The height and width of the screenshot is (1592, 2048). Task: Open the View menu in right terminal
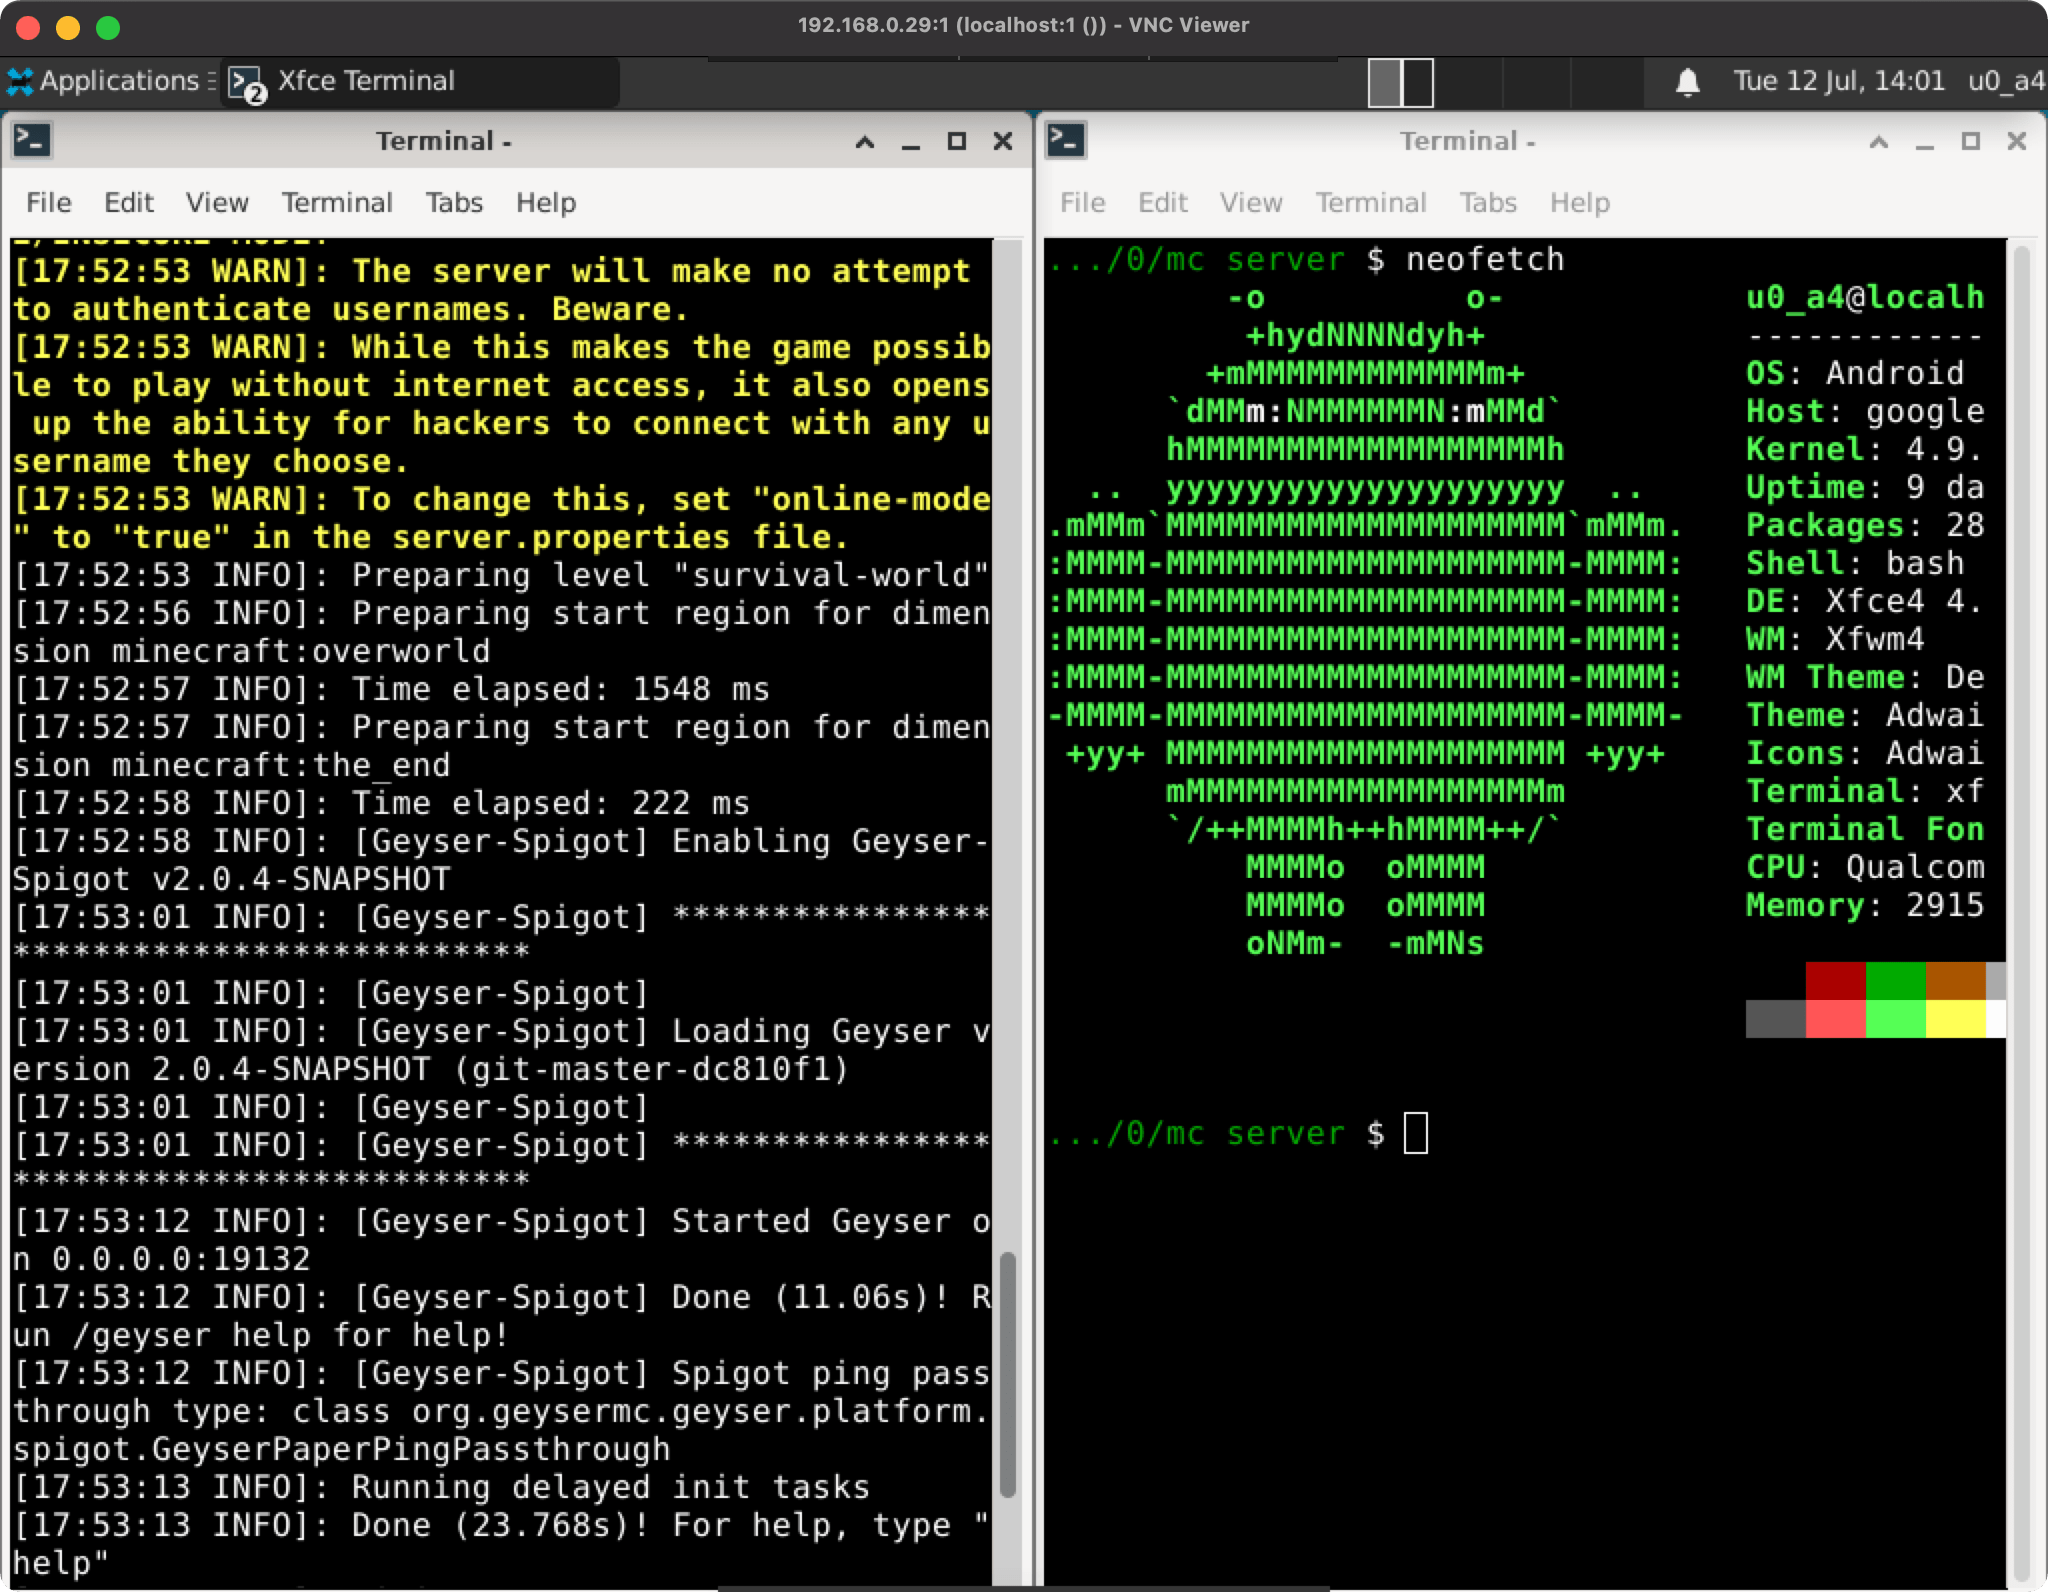[1250, 203]
